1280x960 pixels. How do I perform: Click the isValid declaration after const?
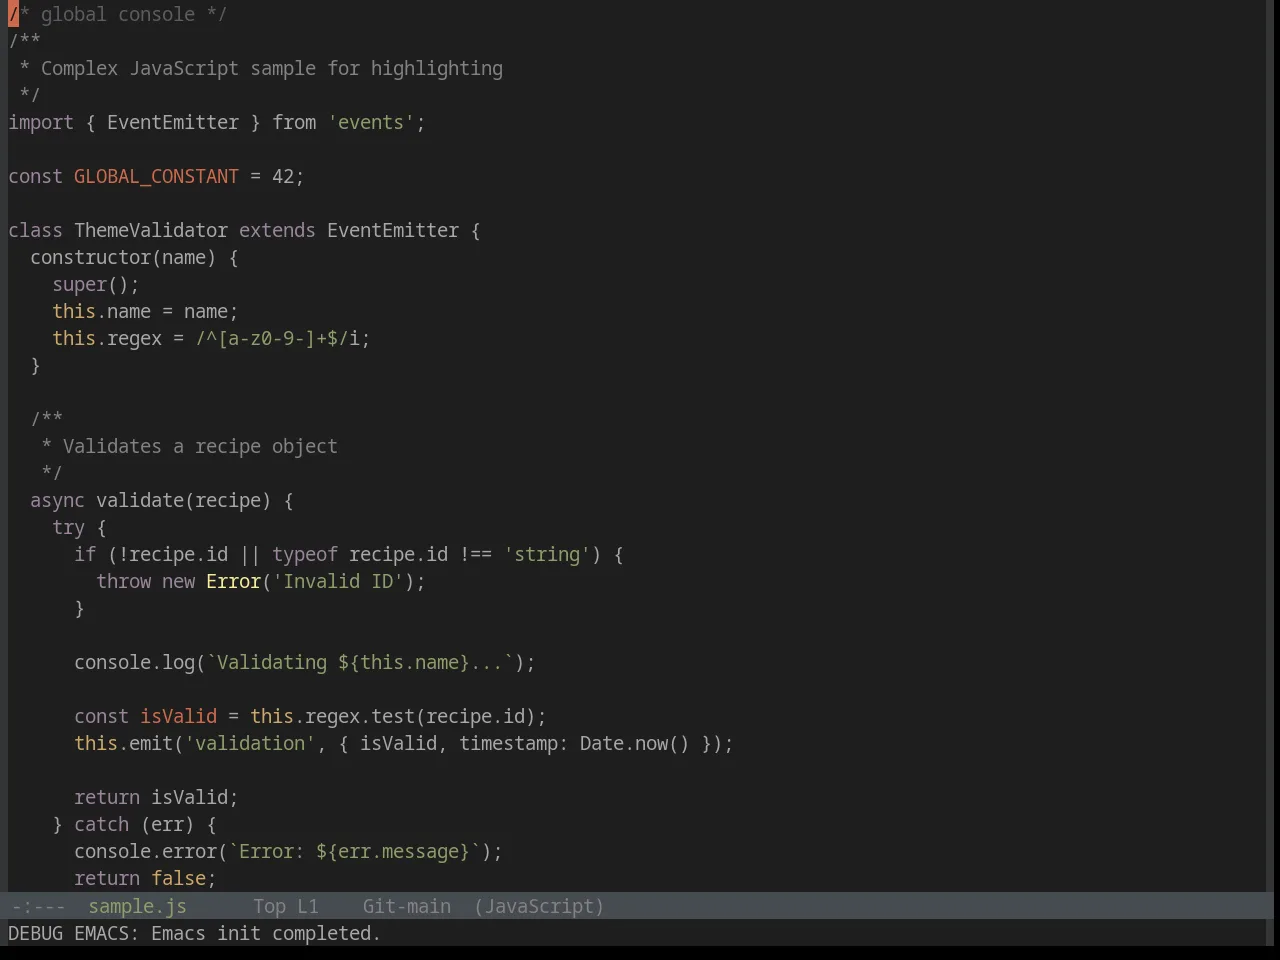click(x=178, y=716)
